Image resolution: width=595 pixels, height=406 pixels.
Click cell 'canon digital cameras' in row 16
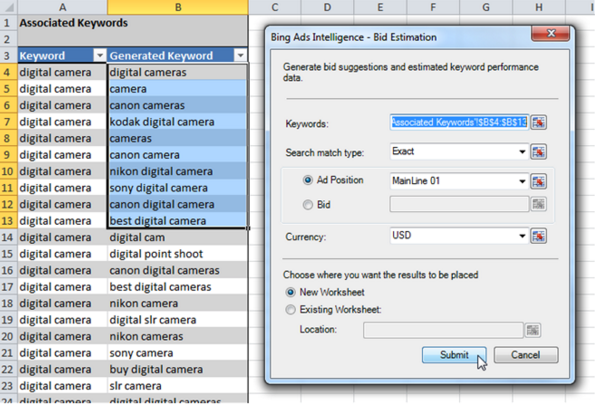pyautogui.click(x=178, y=271)
